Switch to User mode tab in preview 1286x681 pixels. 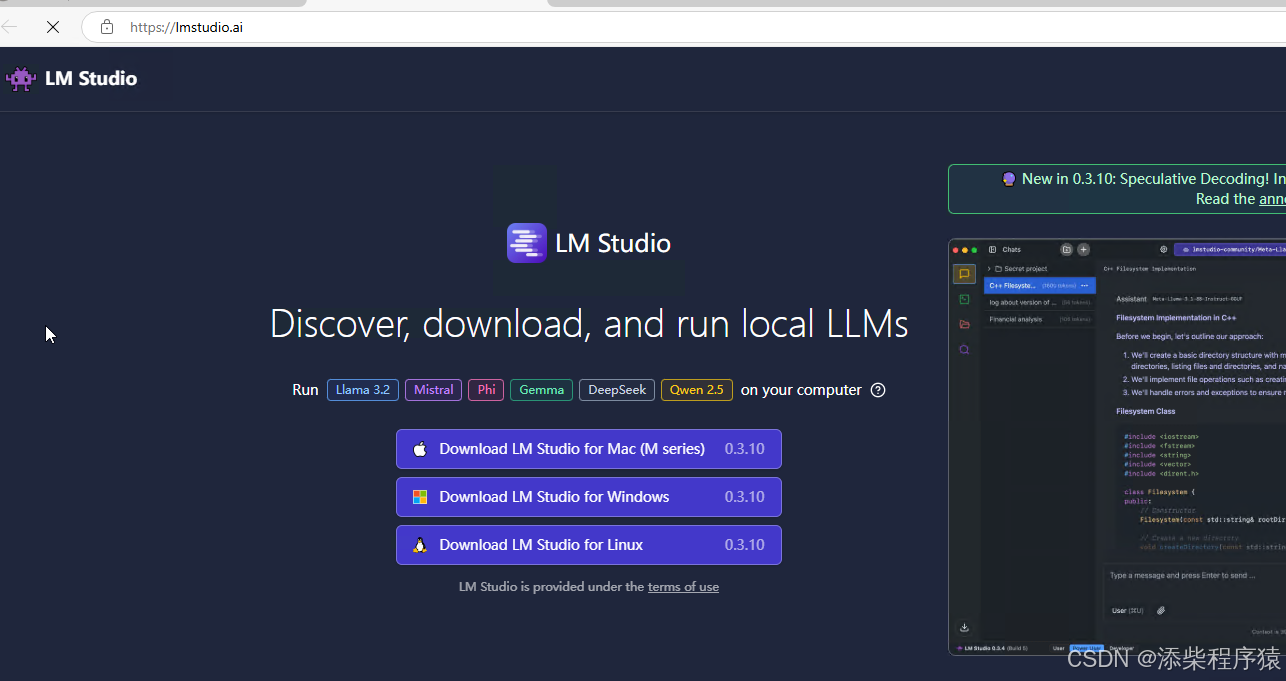pos(1058,648)
